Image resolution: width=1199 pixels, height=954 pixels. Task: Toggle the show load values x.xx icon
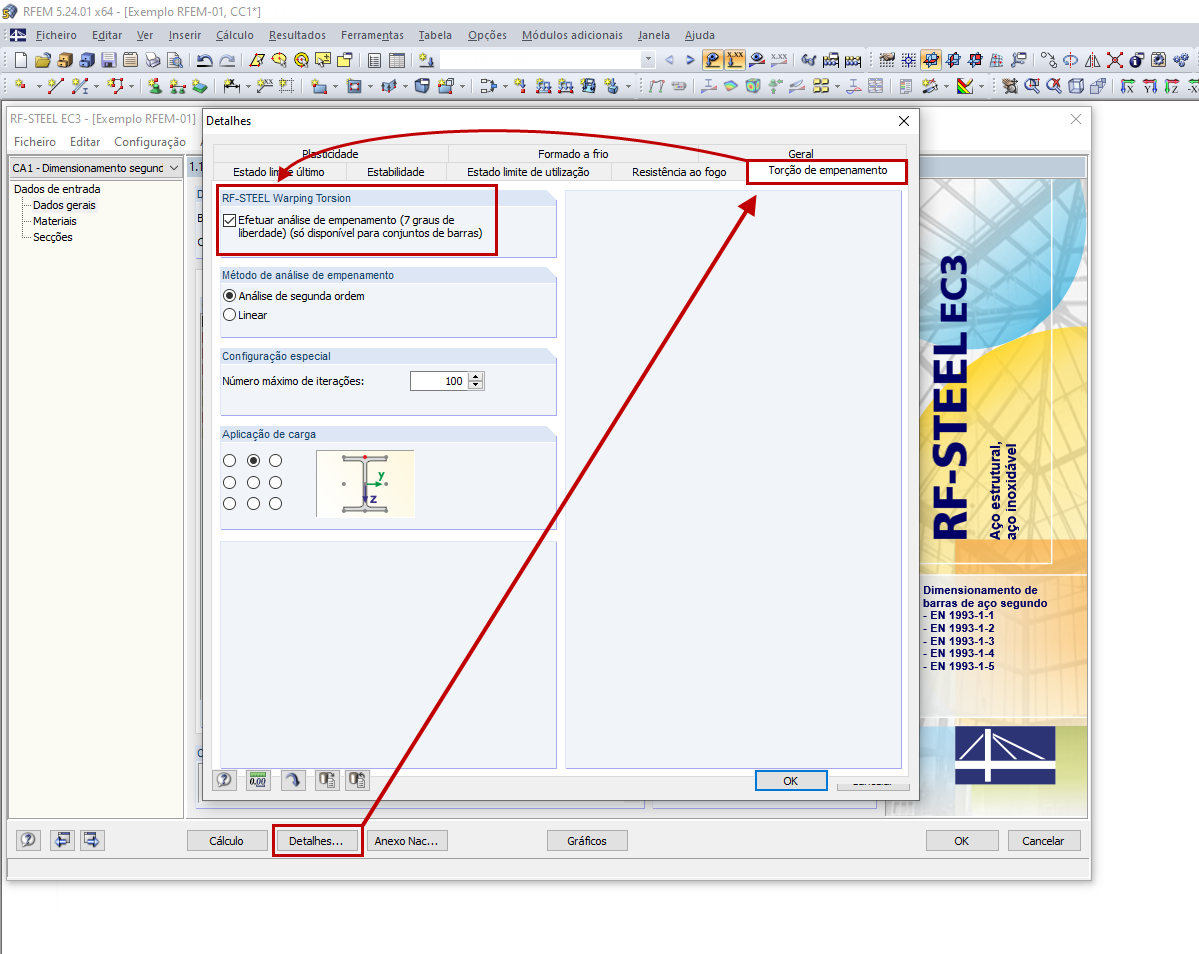pos(735,60)
